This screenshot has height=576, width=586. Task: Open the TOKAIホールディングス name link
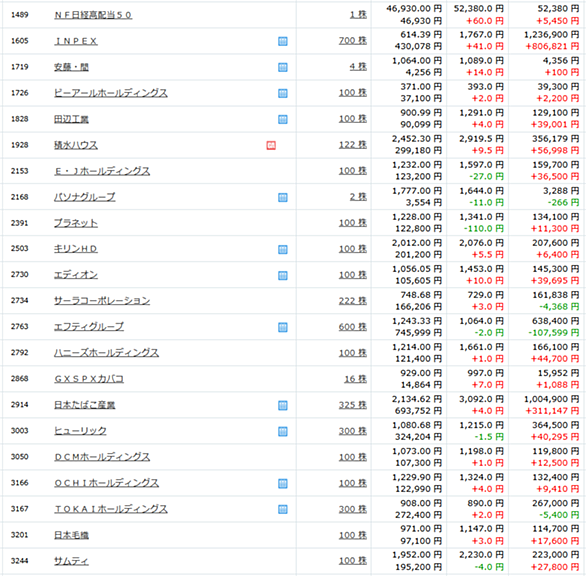tap(111, 509)
